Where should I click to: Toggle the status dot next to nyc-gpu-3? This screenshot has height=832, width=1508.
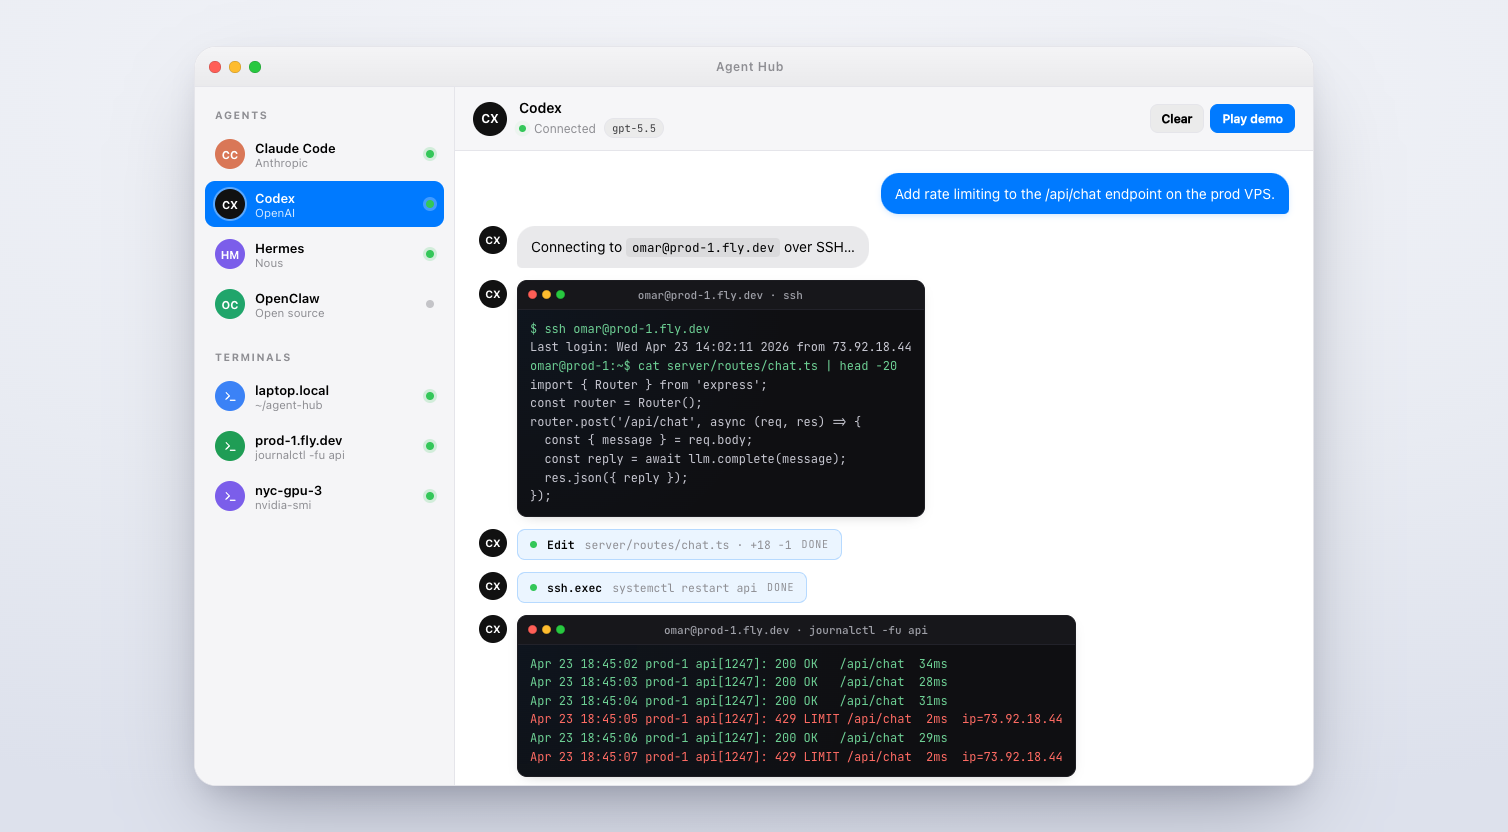[430, 496]
